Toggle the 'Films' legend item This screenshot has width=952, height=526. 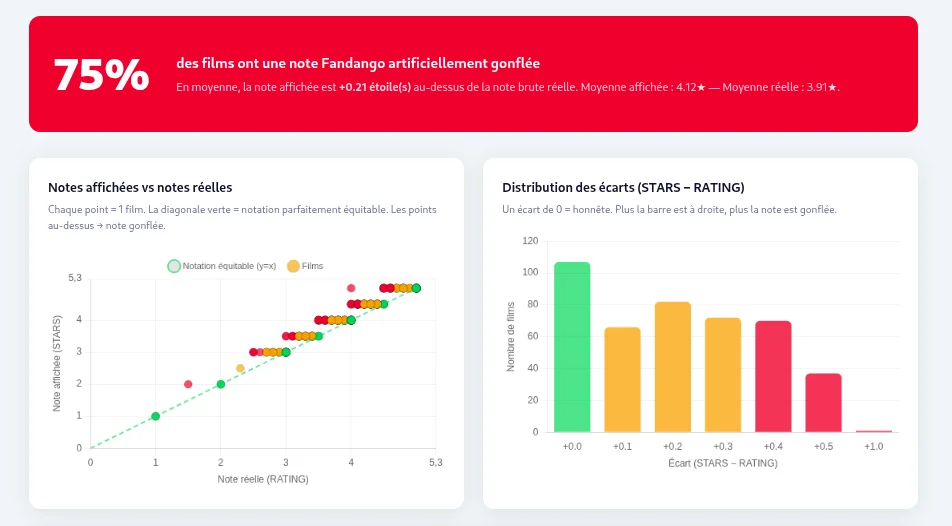305,266
